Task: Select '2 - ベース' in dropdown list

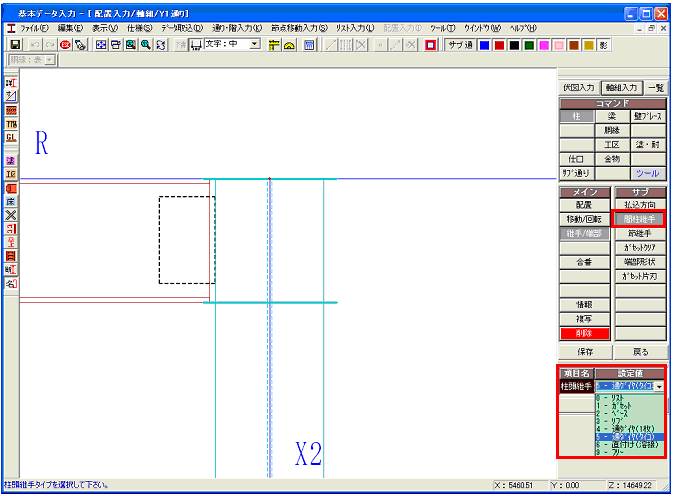Action: pos(629,413)
